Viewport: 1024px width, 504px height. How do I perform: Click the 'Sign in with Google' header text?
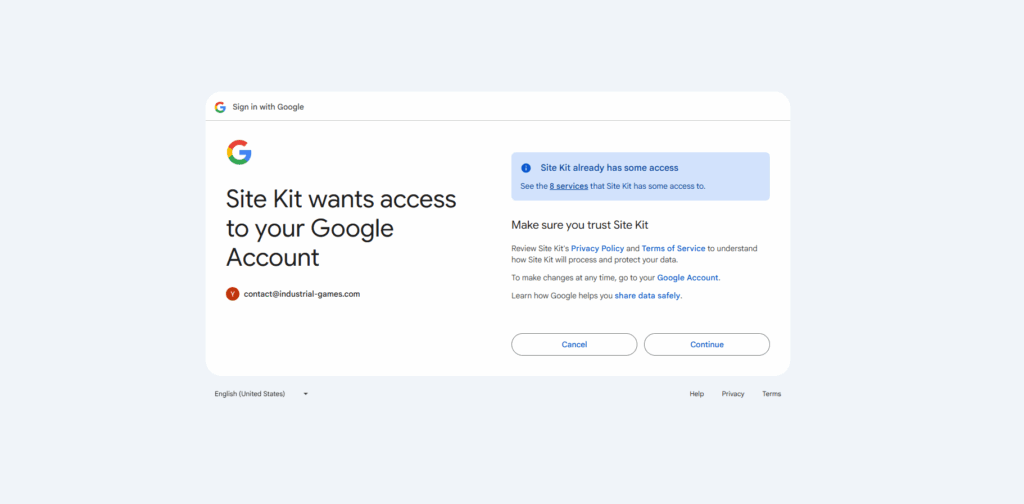click(x=268, y=107)
